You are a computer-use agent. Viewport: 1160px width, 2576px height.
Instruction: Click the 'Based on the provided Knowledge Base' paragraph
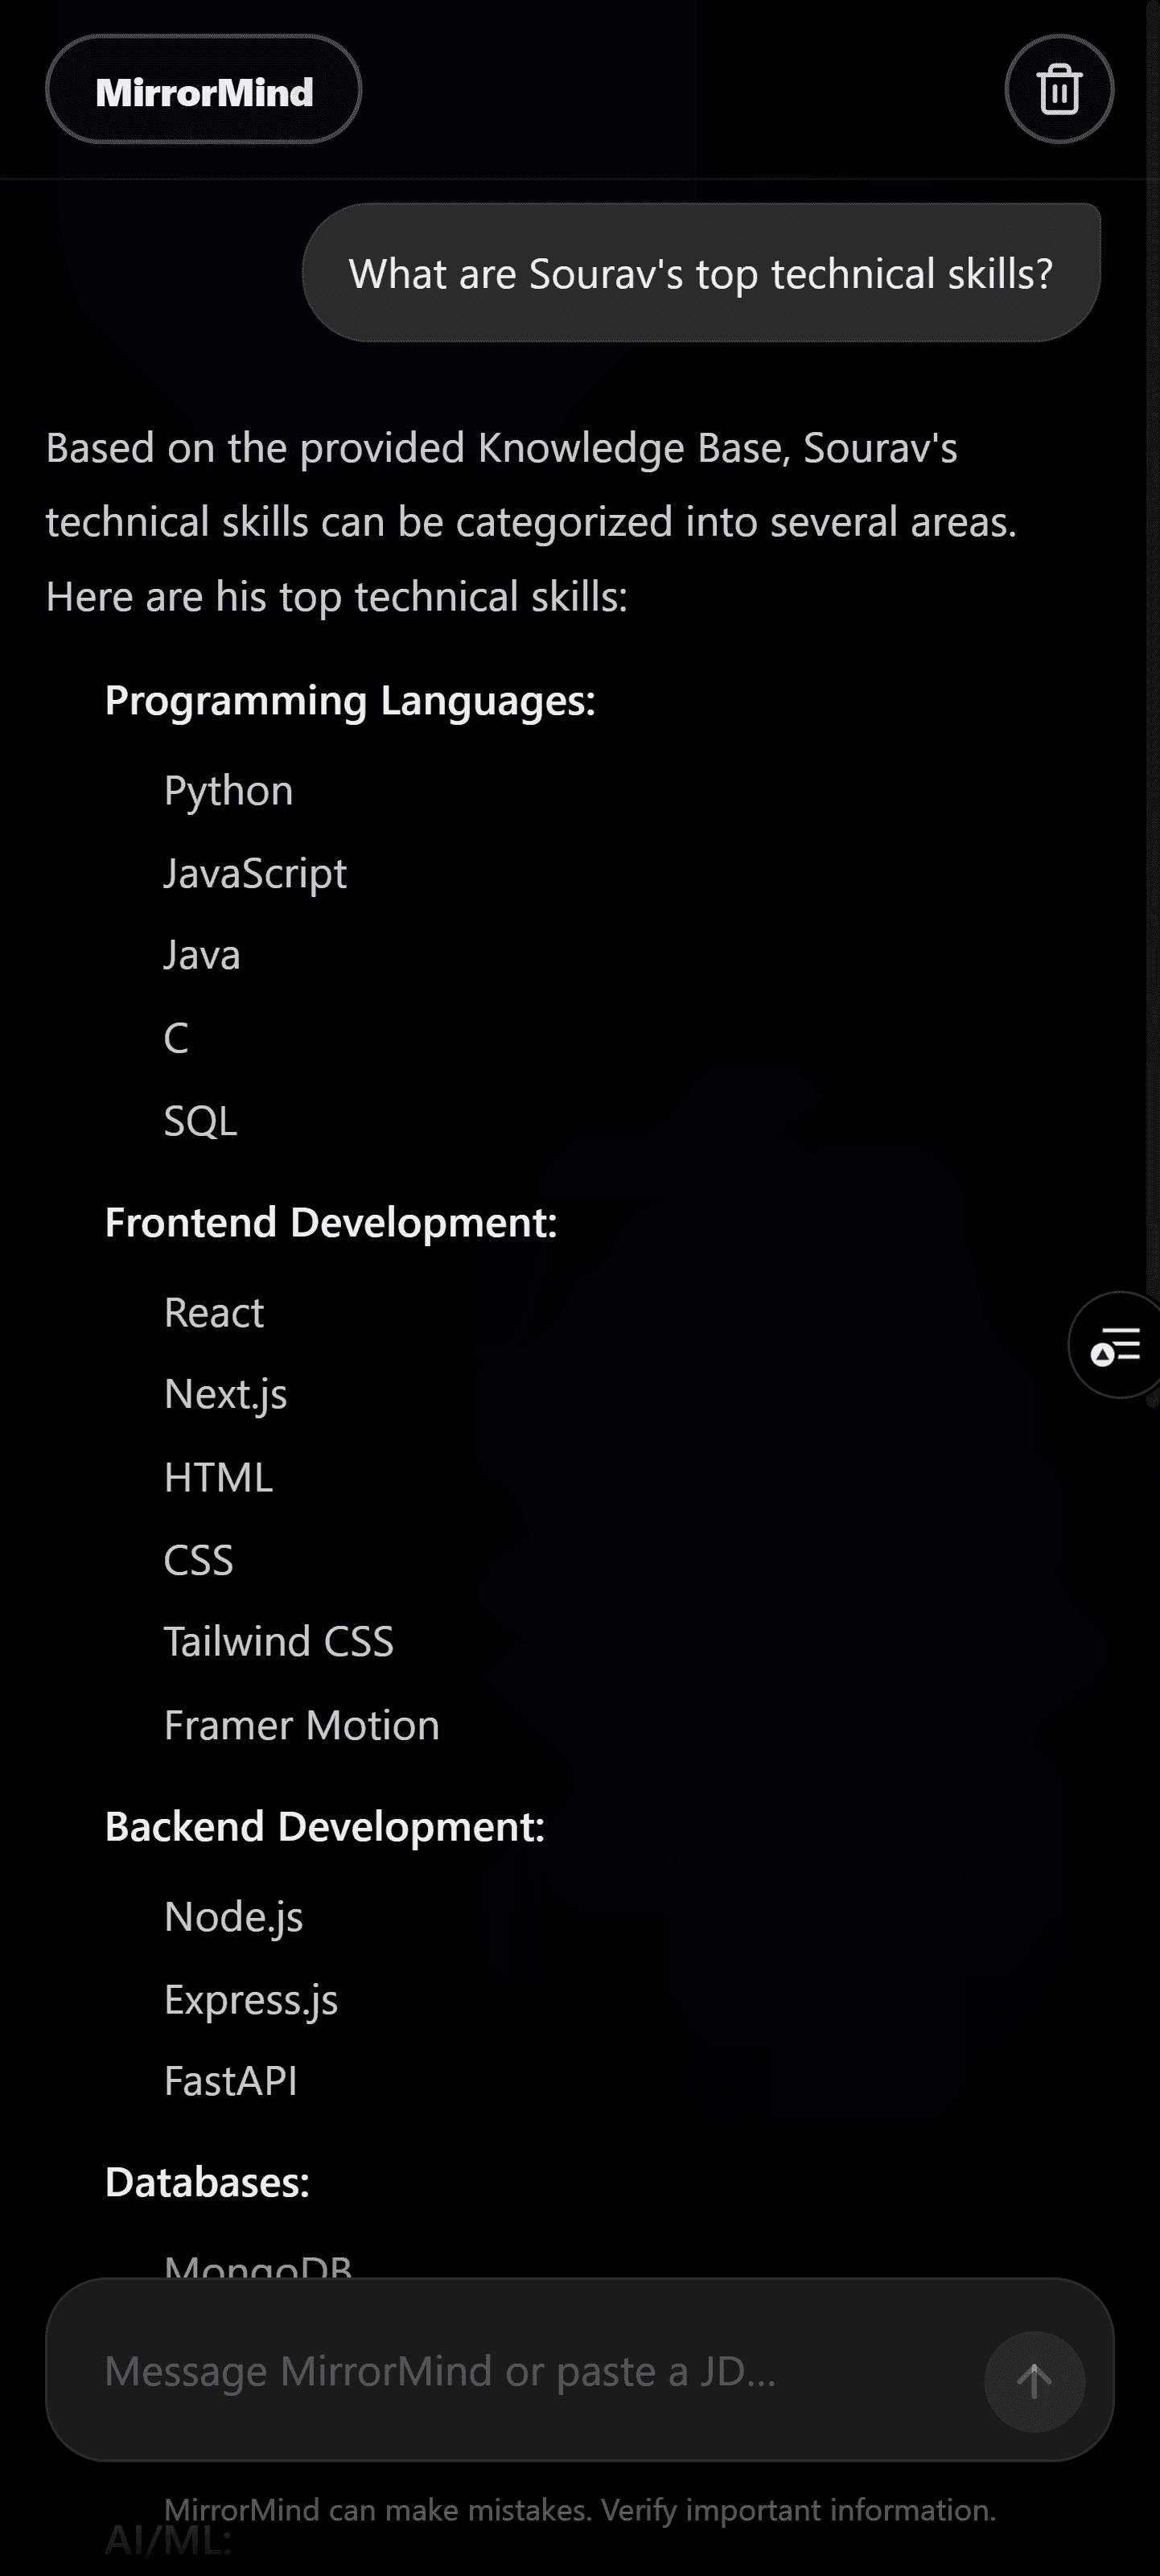point(532,522)
